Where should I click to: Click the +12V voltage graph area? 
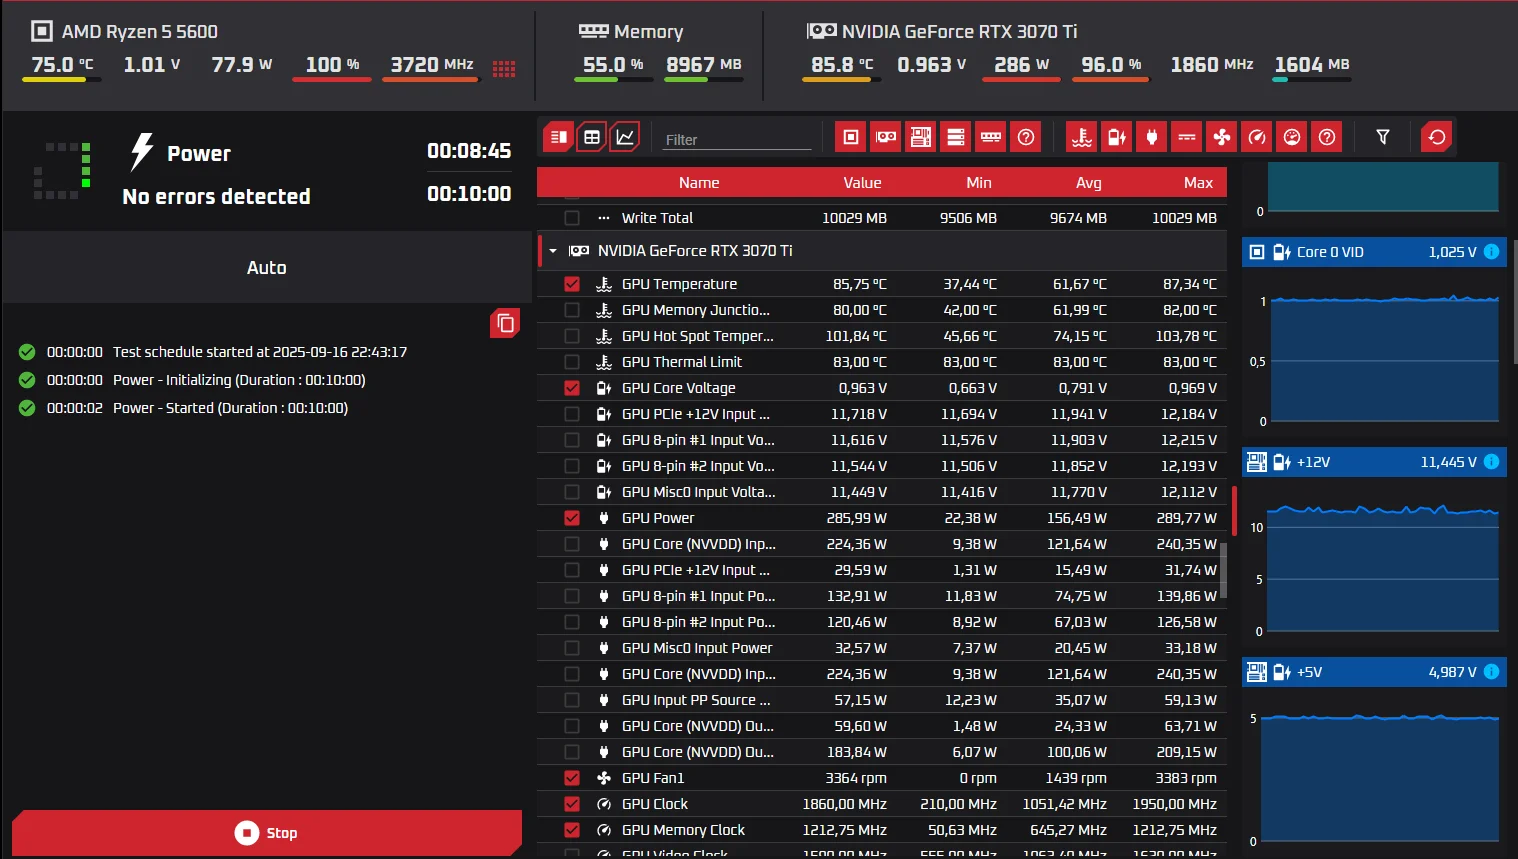(1384, 568)
